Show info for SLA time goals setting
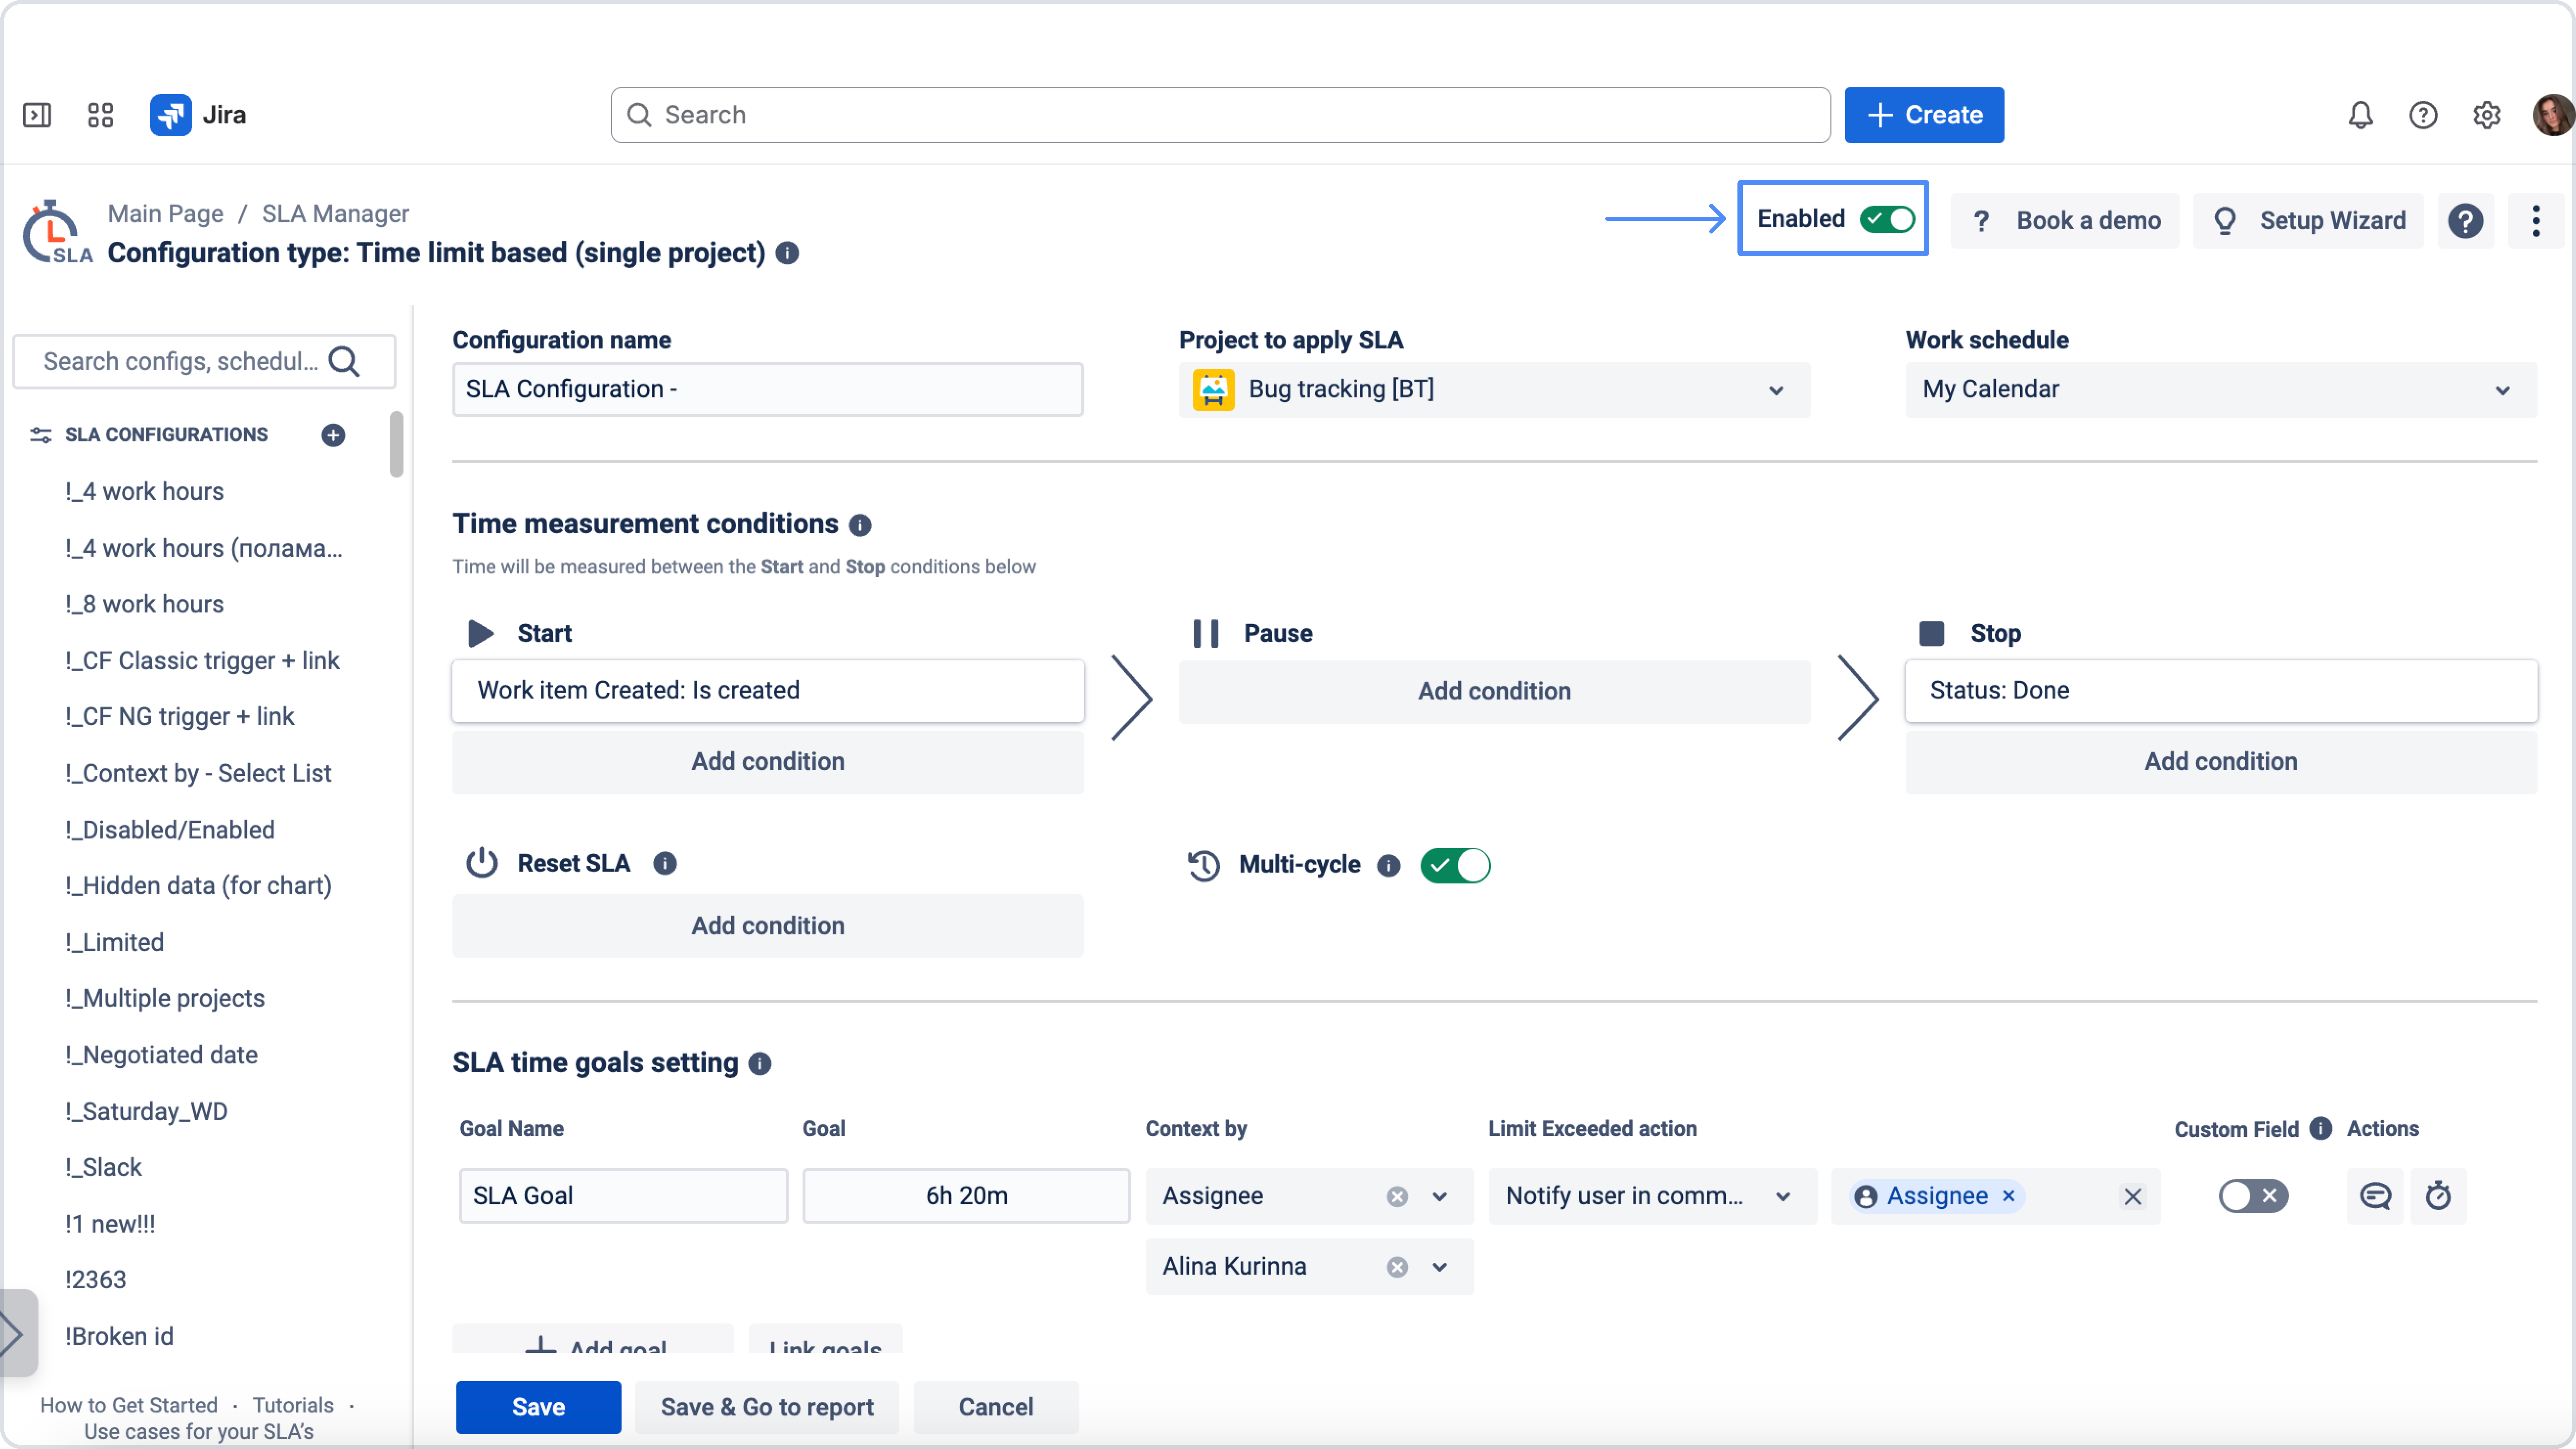This screenshot has width=2576, height=1449. coord(760,1063)
